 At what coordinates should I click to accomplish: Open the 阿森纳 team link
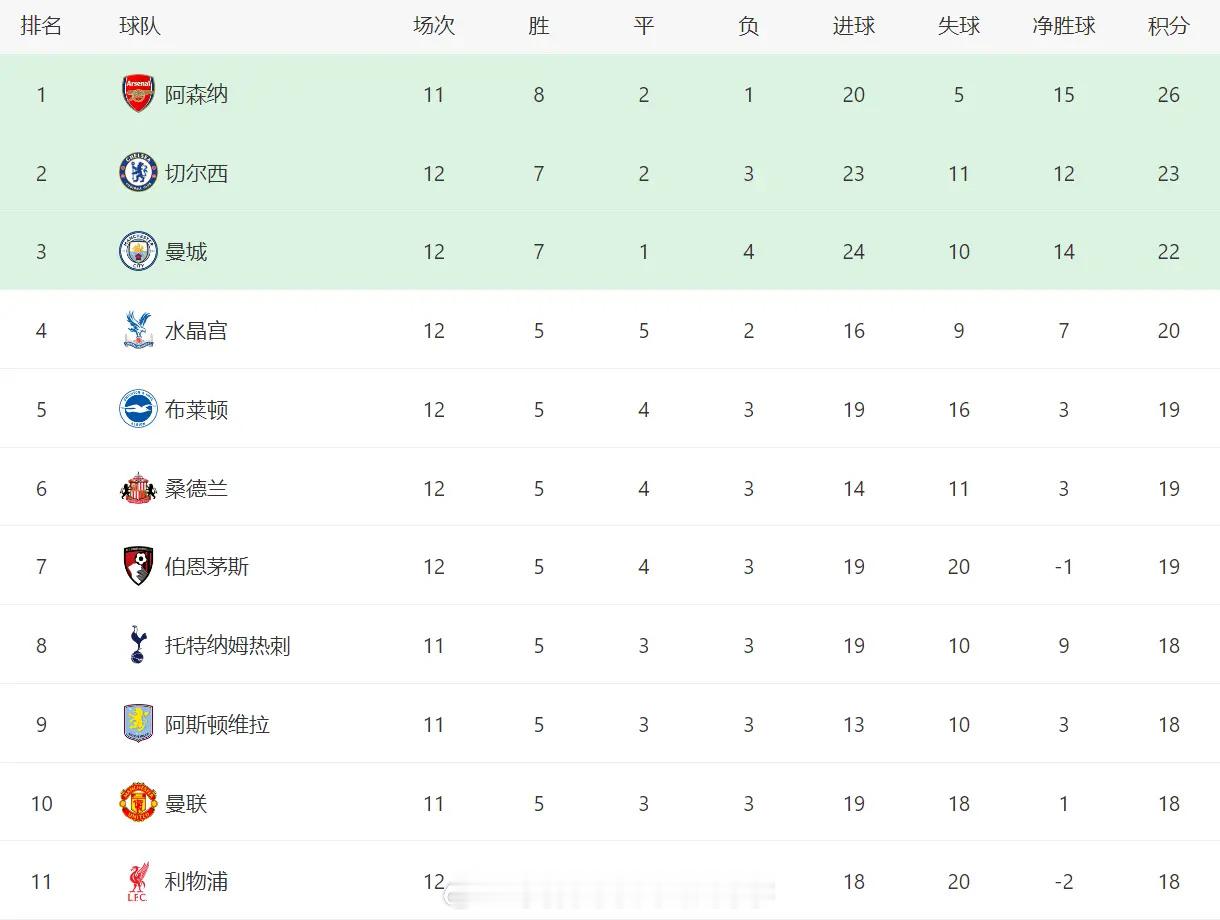[x=196, y=94]
